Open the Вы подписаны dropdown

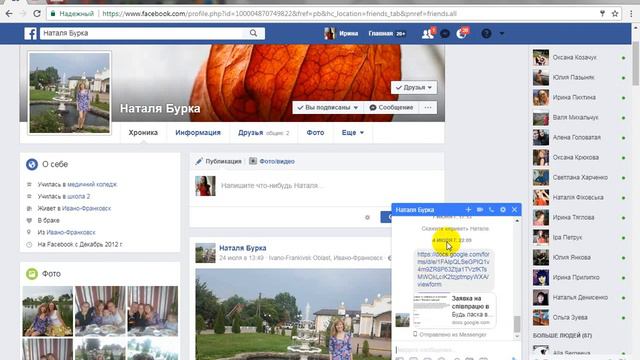328,107
